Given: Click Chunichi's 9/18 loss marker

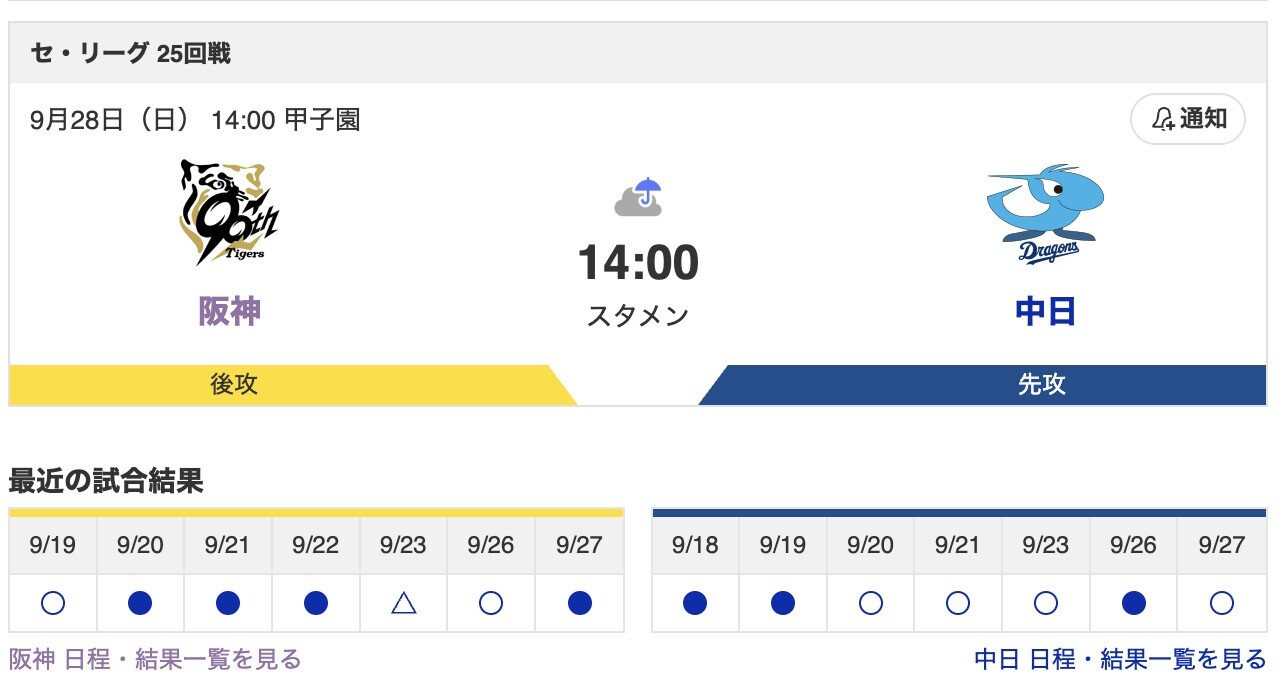Looking at the screenshot, I should pyautogui.click(x=695, y=603).
